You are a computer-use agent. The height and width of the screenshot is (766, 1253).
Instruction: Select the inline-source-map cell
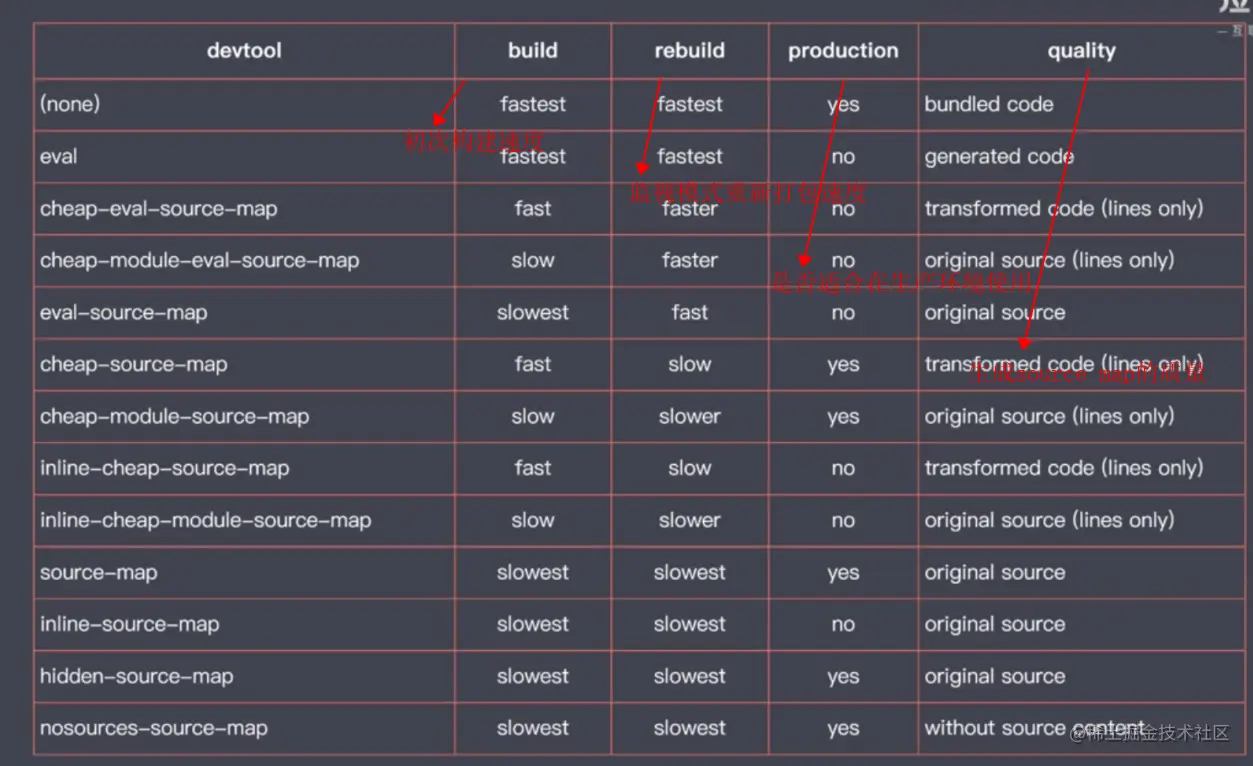[x=129, y=625]
